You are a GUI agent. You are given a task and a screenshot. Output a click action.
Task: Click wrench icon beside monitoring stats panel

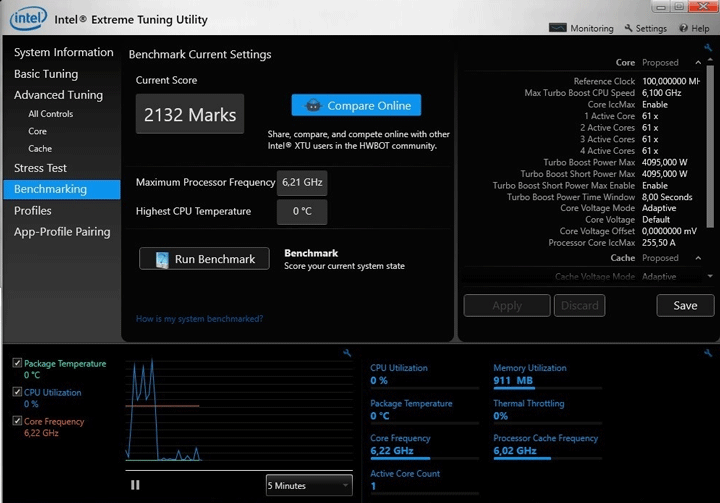pos(708,353)
